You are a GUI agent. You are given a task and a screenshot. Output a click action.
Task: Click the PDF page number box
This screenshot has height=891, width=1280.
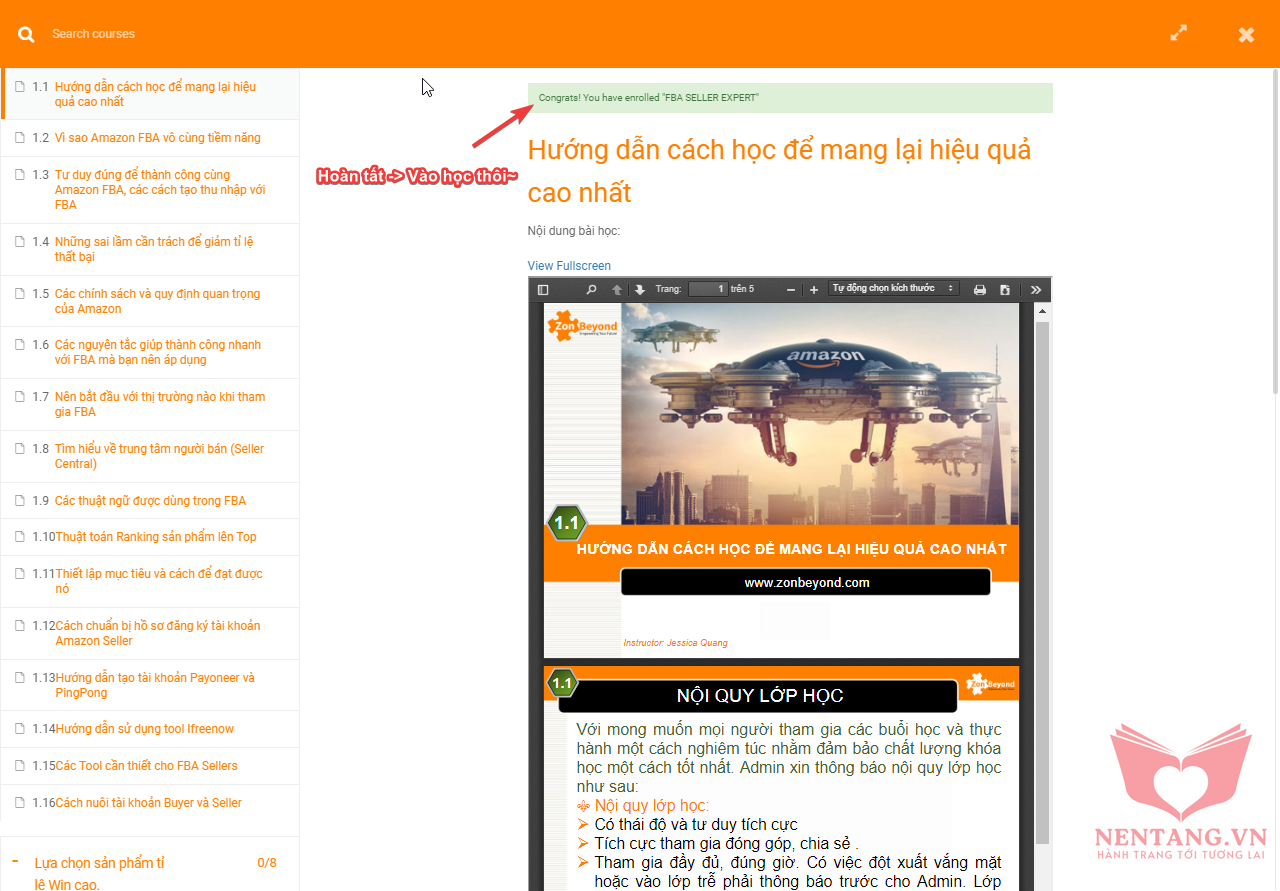coord(708,289)
